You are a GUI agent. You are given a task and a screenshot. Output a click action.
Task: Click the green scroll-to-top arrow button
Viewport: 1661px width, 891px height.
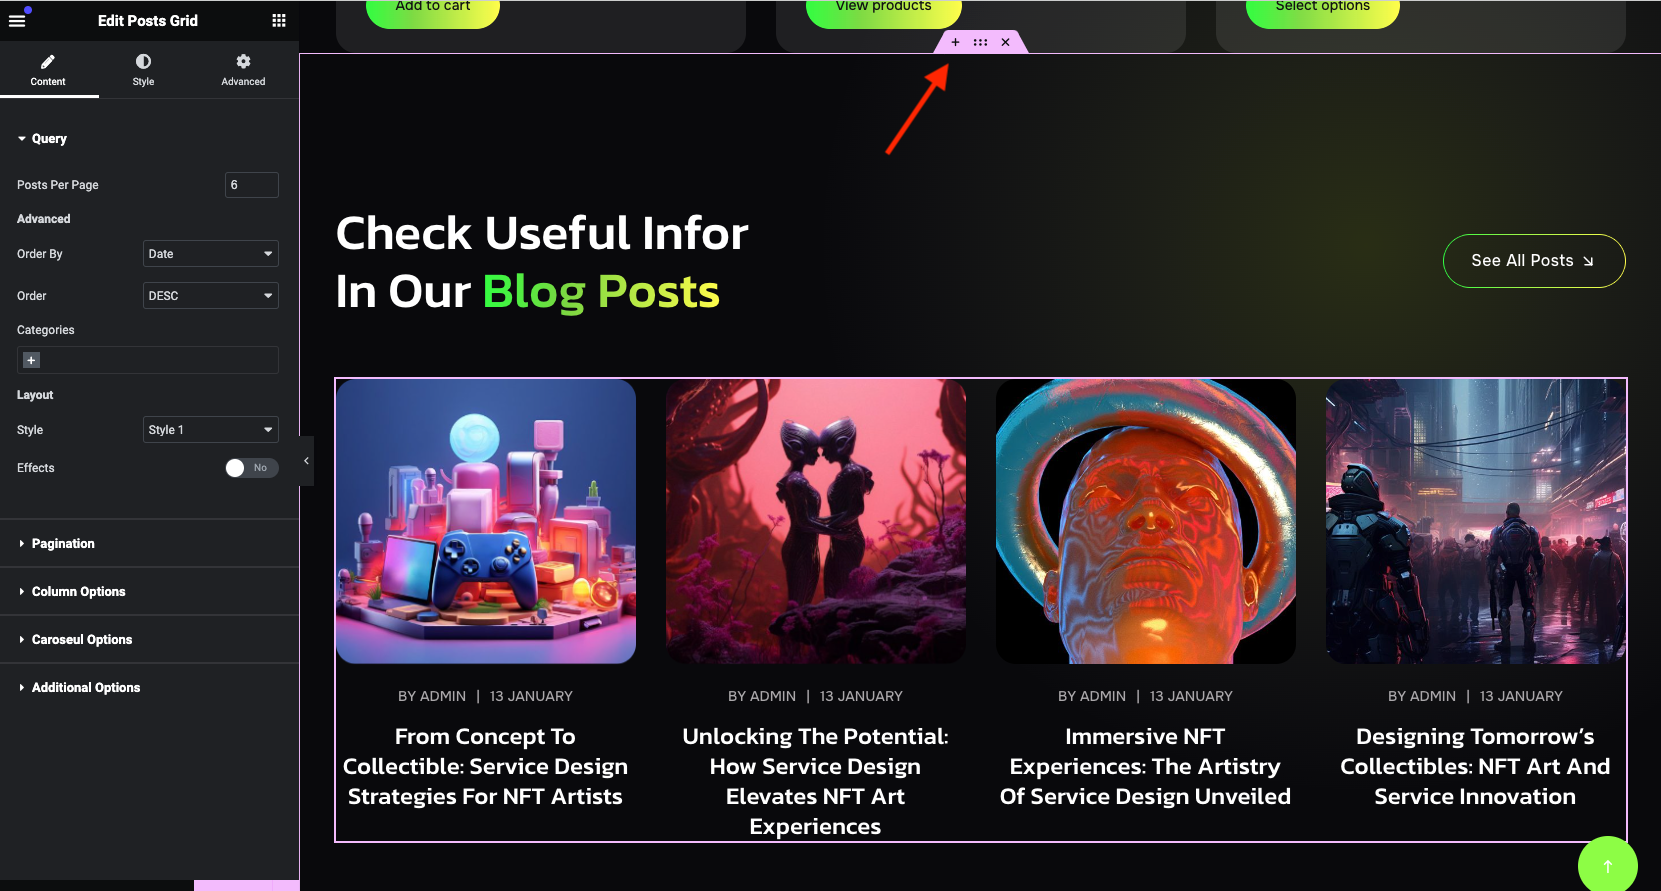[1607, 865]
